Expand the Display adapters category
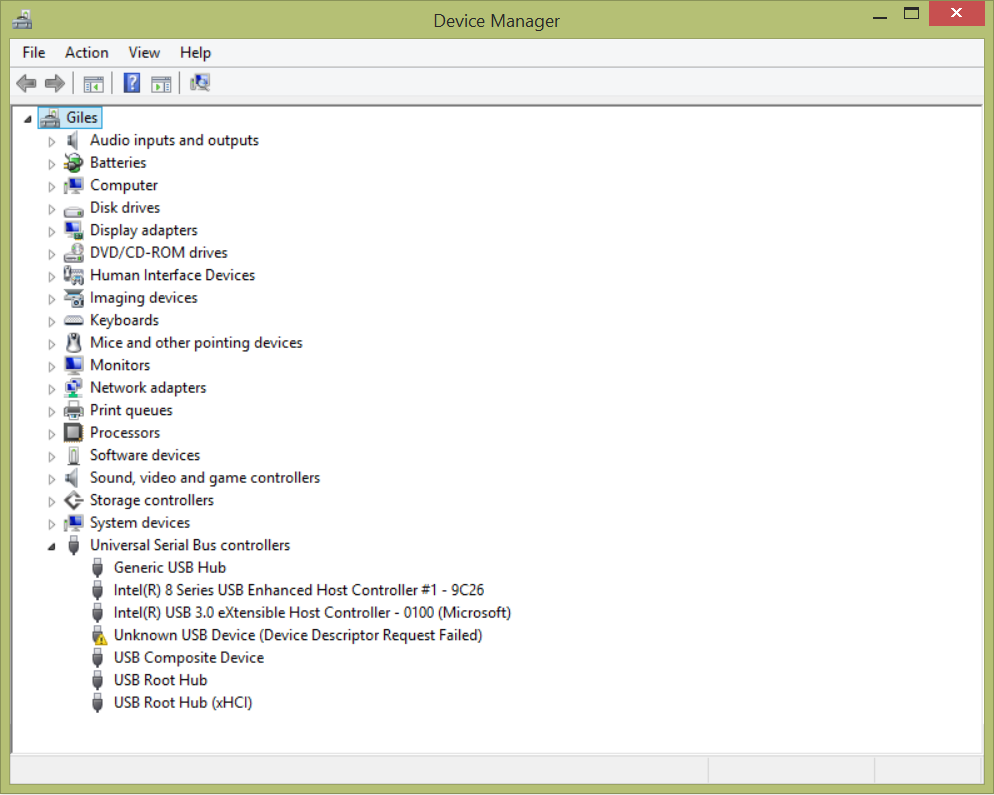 52,231
